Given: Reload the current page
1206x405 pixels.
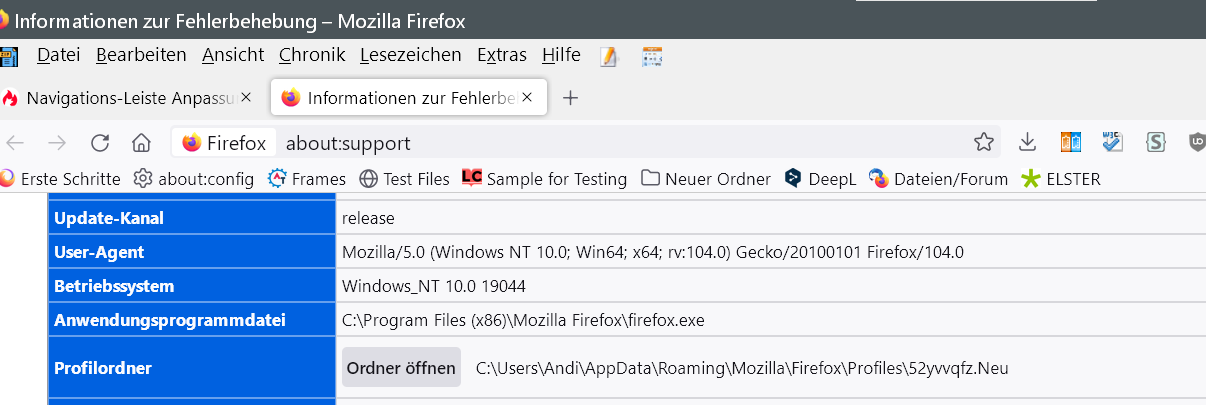Looking at the screenshot, I should [100, 143].
